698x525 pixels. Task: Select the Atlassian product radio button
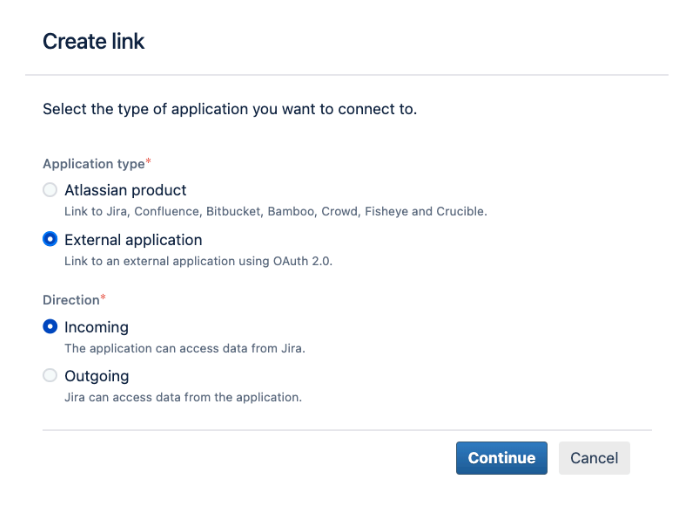tap(50, 190)
